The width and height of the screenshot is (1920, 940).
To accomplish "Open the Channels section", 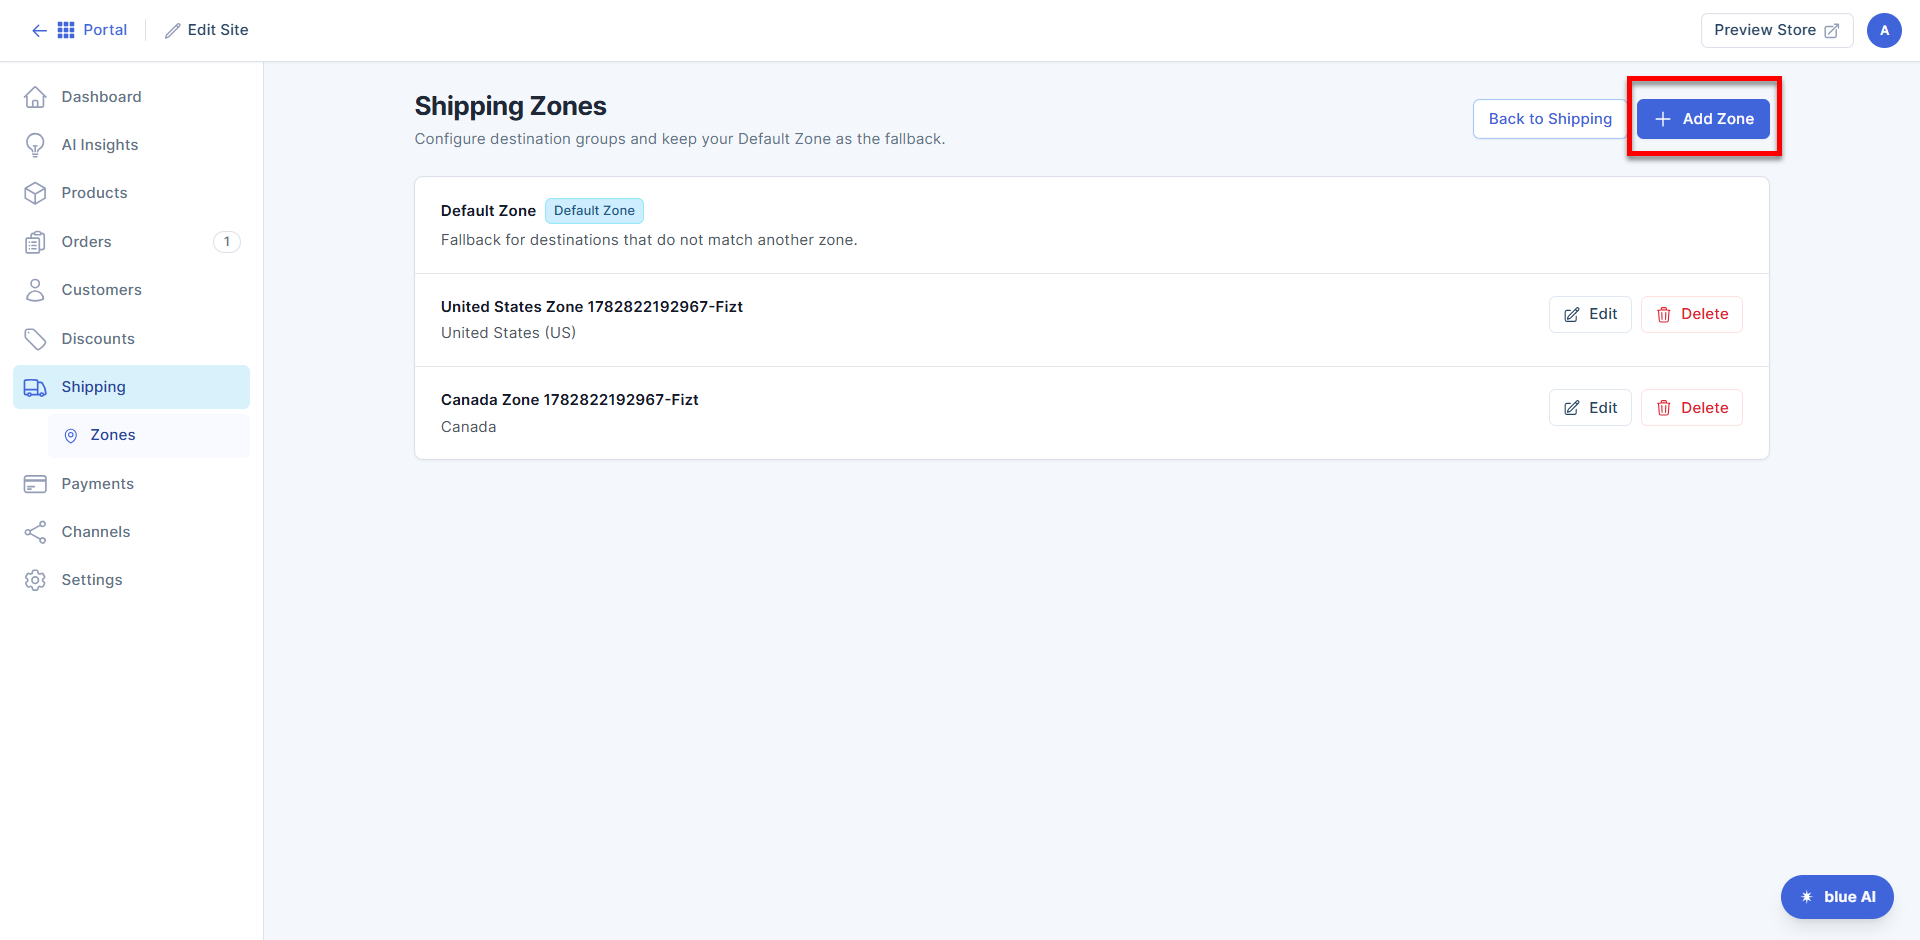I will point(131,532).
